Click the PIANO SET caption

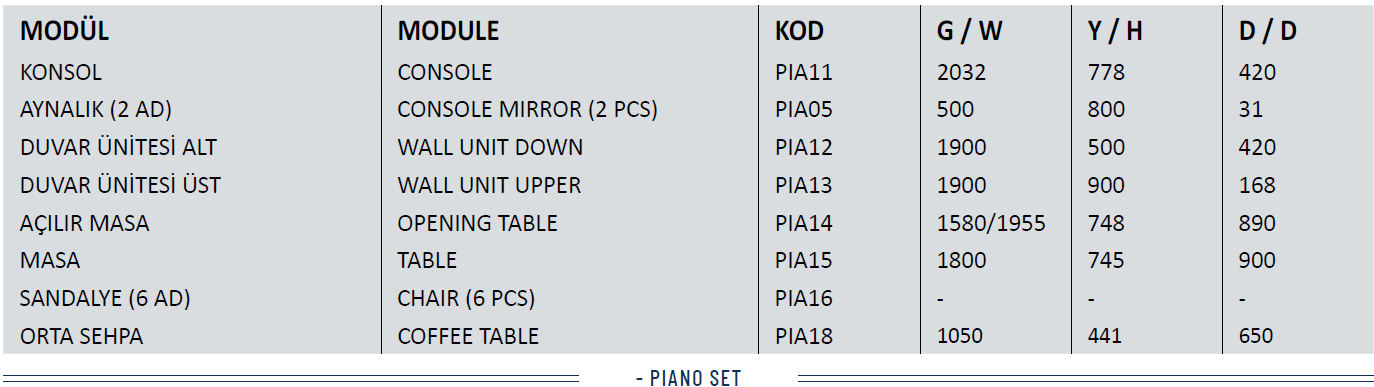tap(688, 378)
